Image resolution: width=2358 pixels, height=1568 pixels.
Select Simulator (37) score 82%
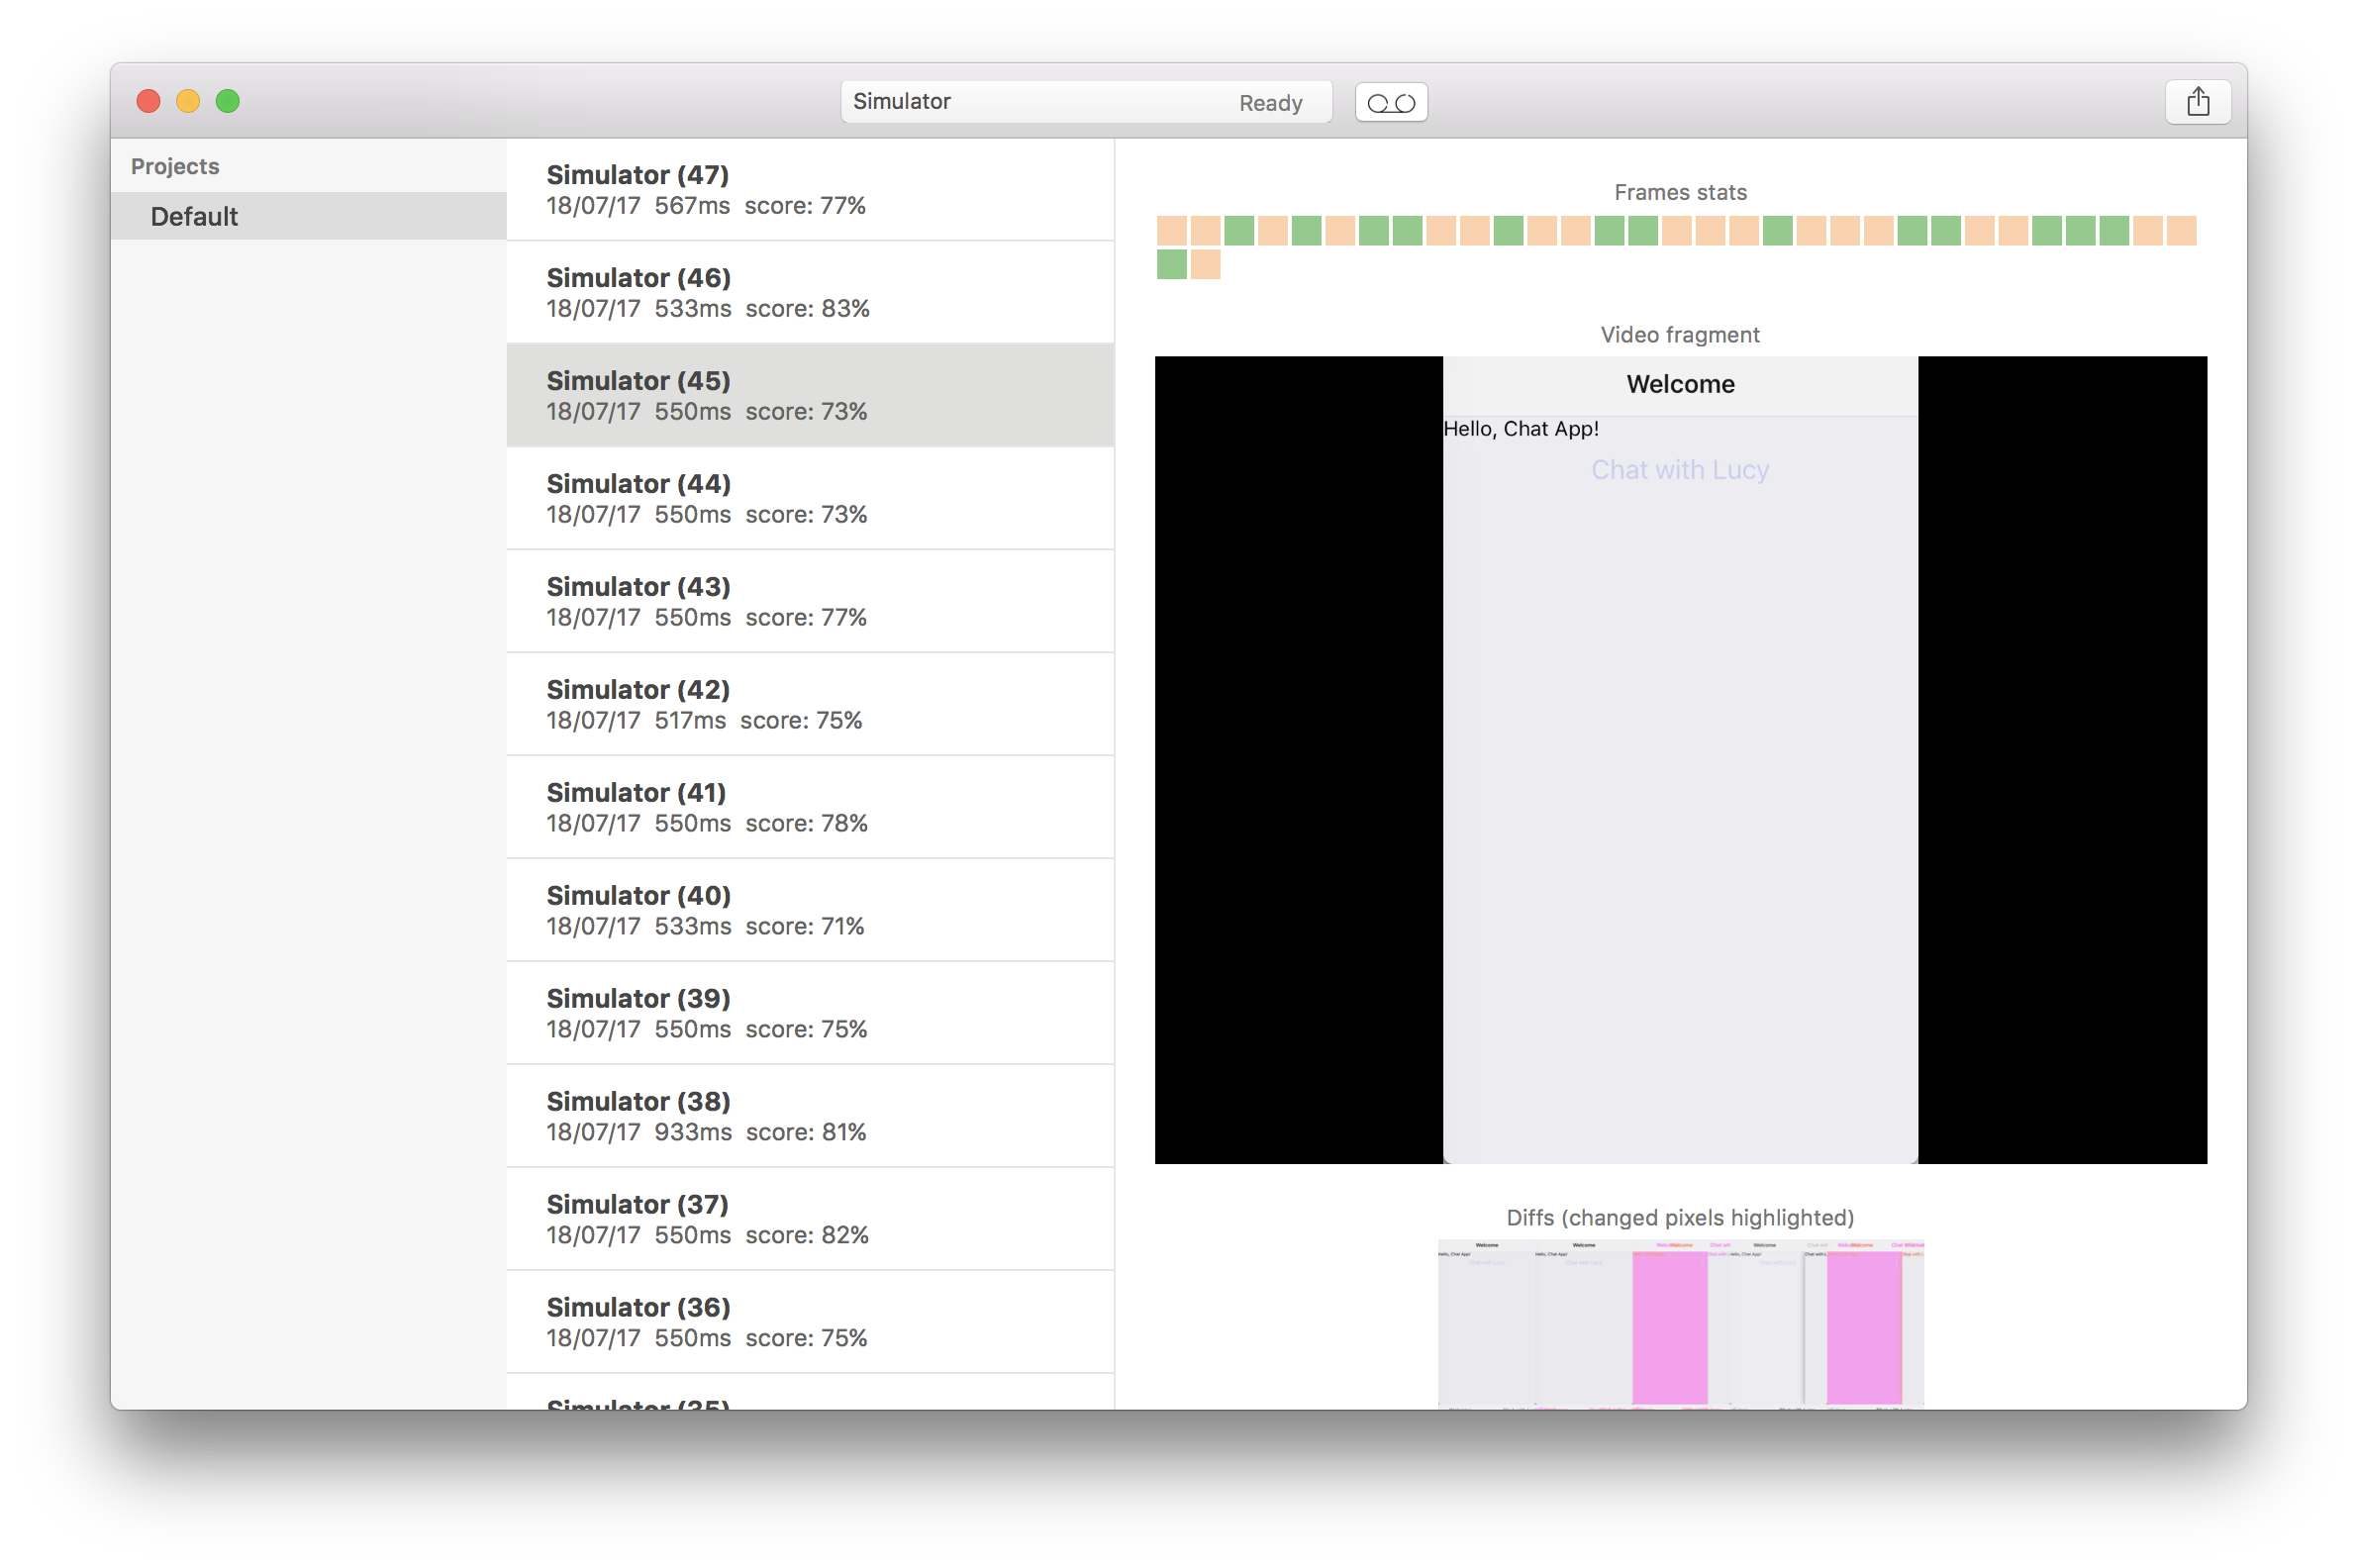click(810, 1219)
